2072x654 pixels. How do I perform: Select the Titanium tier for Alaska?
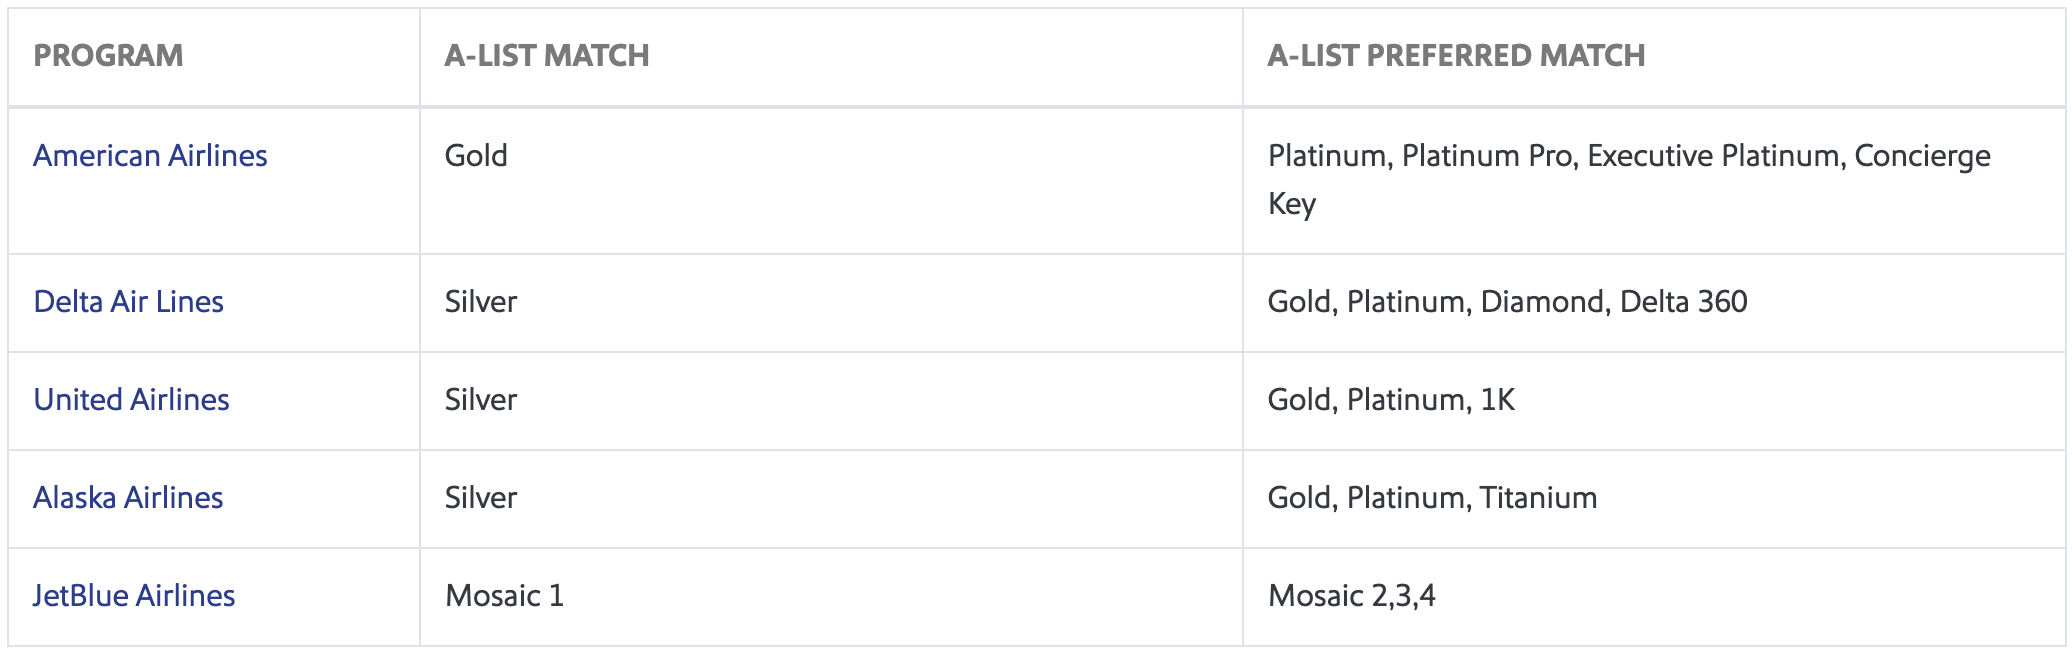click(x=1538, y=498)
